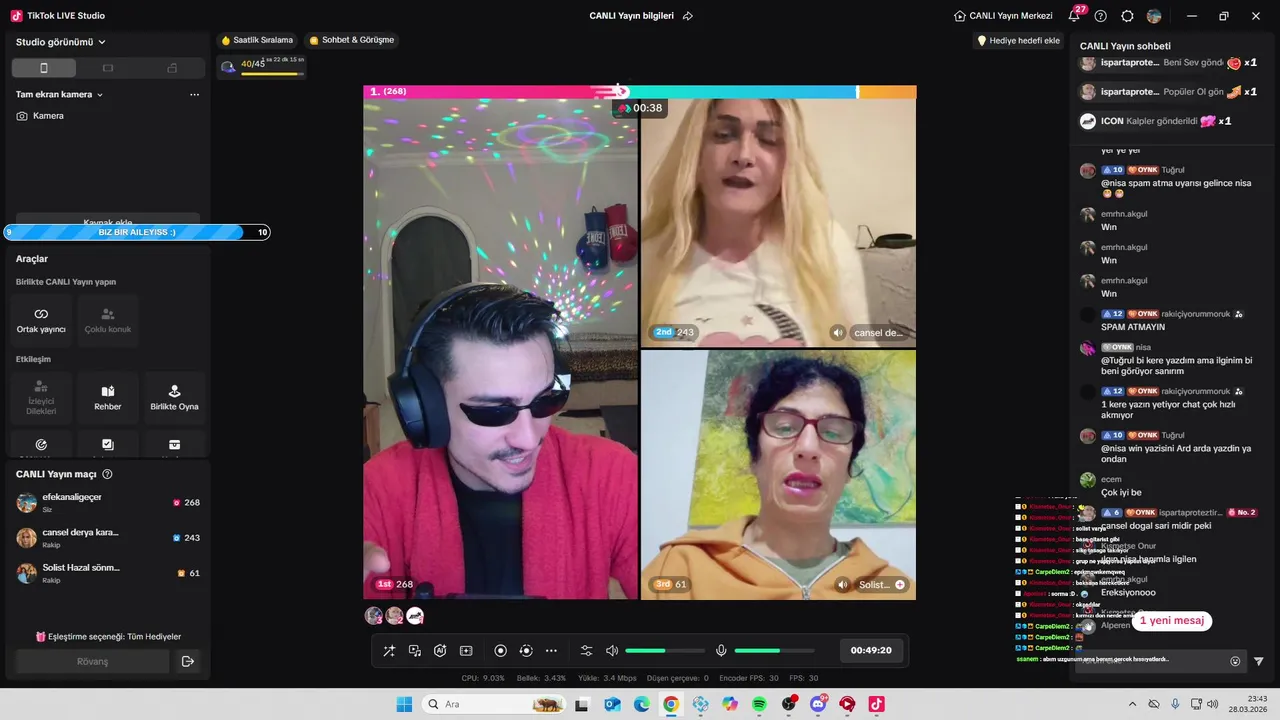Screen dimensions: 1280x720
Task: Adjust the microphone level slider
Action: click(774, 651)
